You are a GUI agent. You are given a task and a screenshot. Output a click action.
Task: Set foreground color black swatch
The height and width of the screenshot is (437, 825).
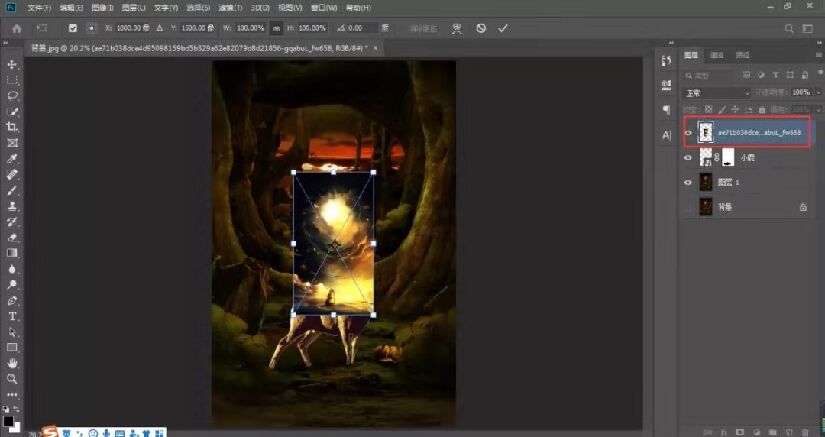tap(8, 421)
